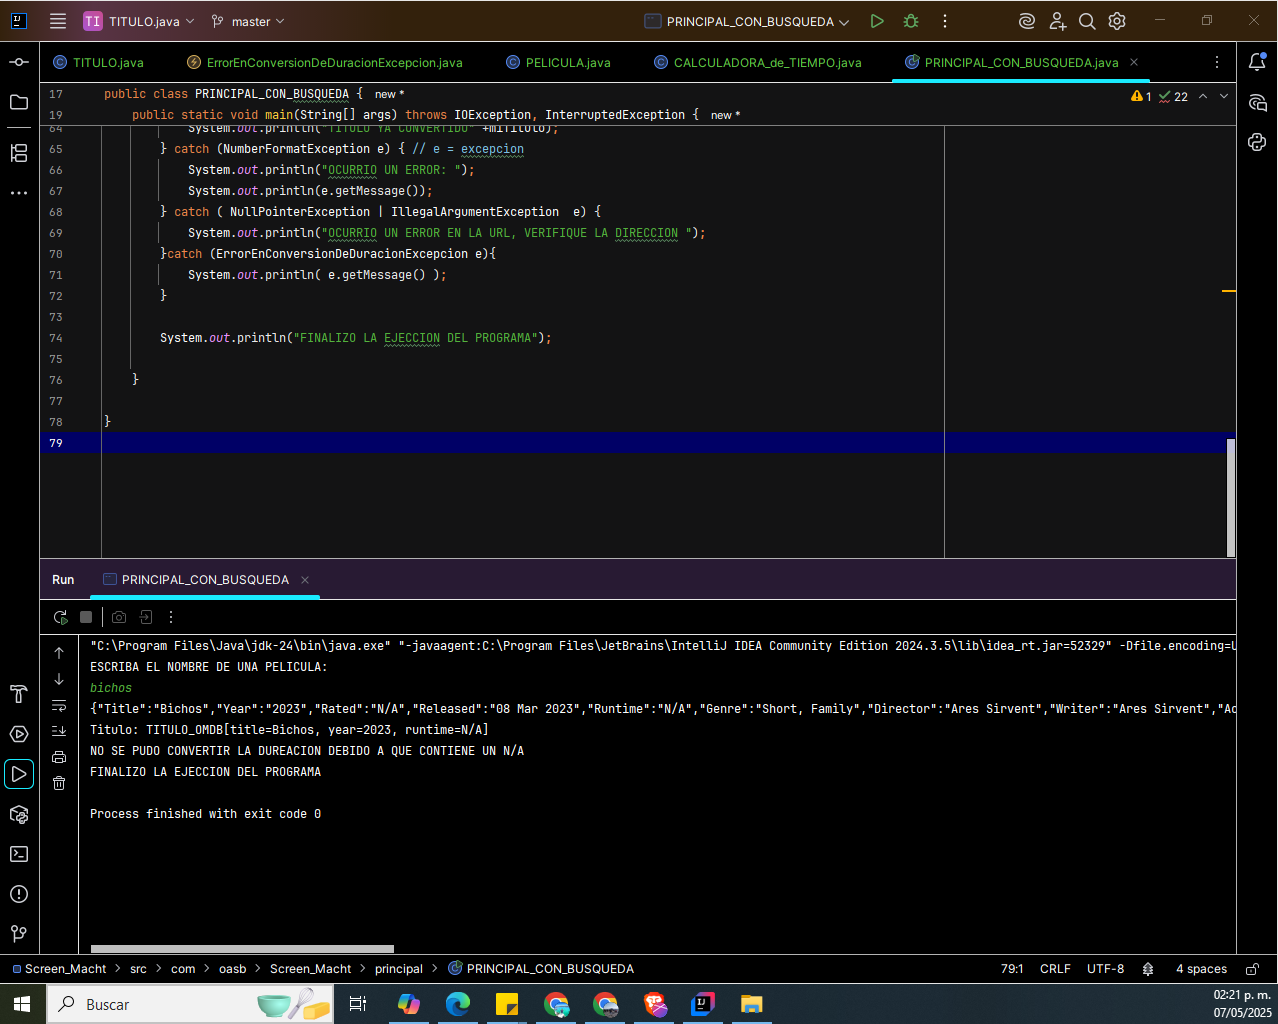Go to previous highlighted problem arrow
This screenshot has width=1278, height=1024.
click(x=1203, y=96)
